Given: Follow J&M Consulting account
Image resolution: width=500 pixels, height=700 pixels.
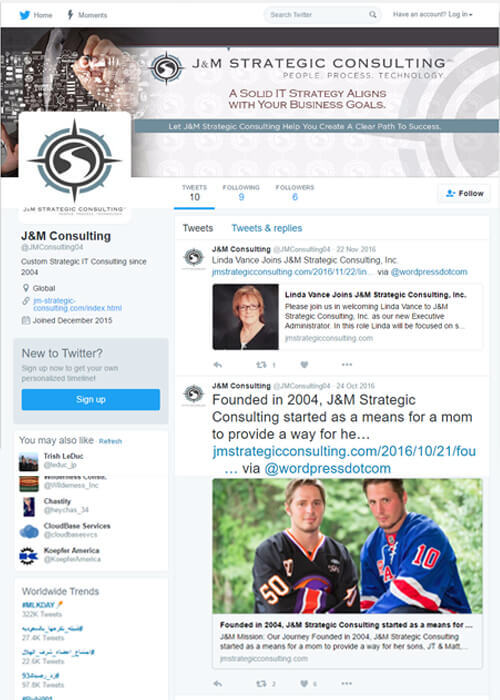Looking at the screenshot, I should [x=464, y=193].
